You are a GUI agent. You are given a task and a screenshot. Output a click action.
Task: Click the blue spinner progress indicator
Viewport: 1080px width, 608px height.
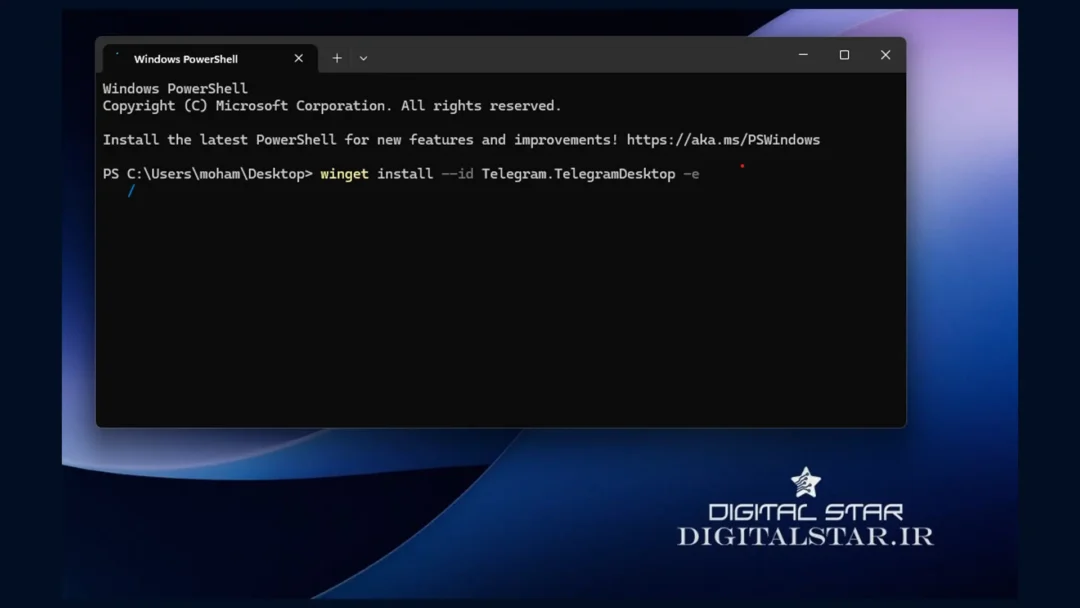tap(131, 191)
